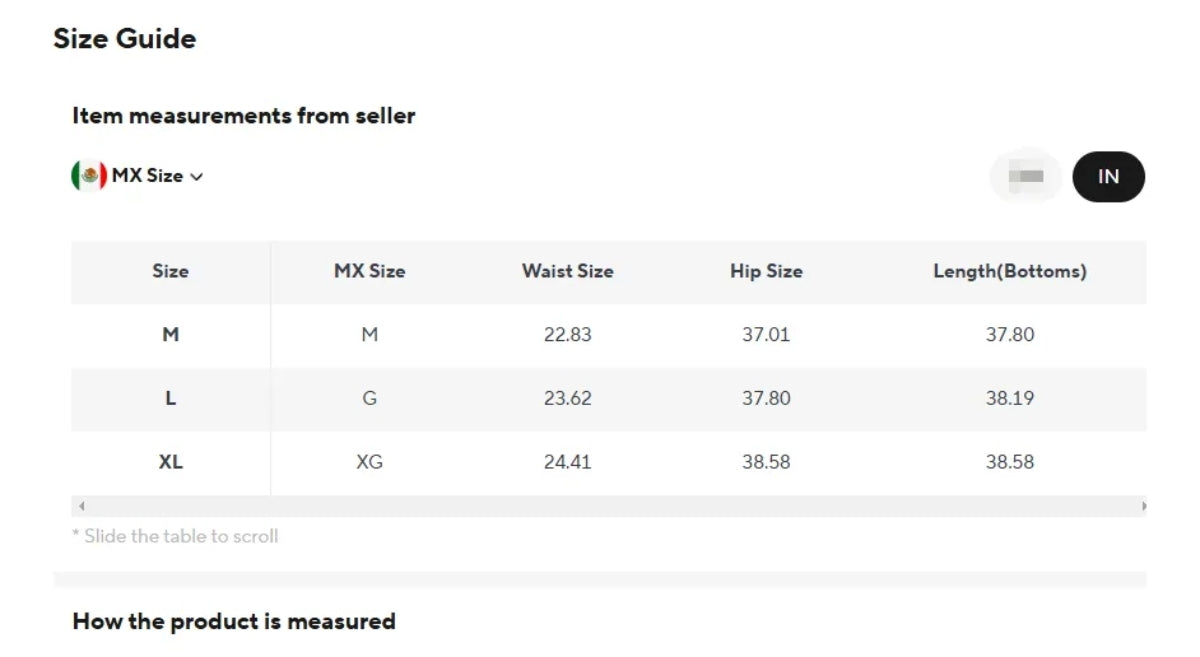The image size is (1200, 657).
Task: Click the 37.01 hip measurement
Action: coord(766,335)
